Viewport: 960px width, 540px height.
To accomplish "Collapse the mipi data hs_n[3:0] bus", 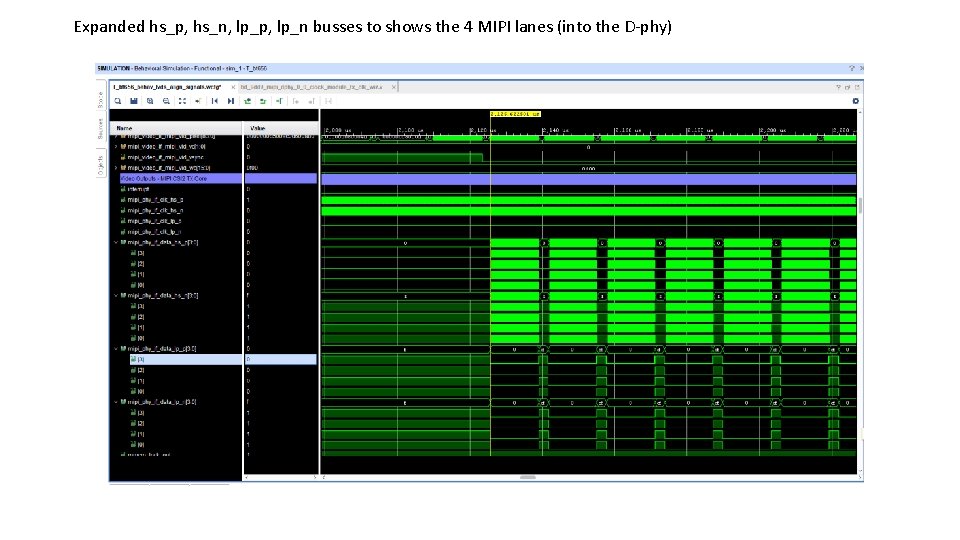I will 116,296.
